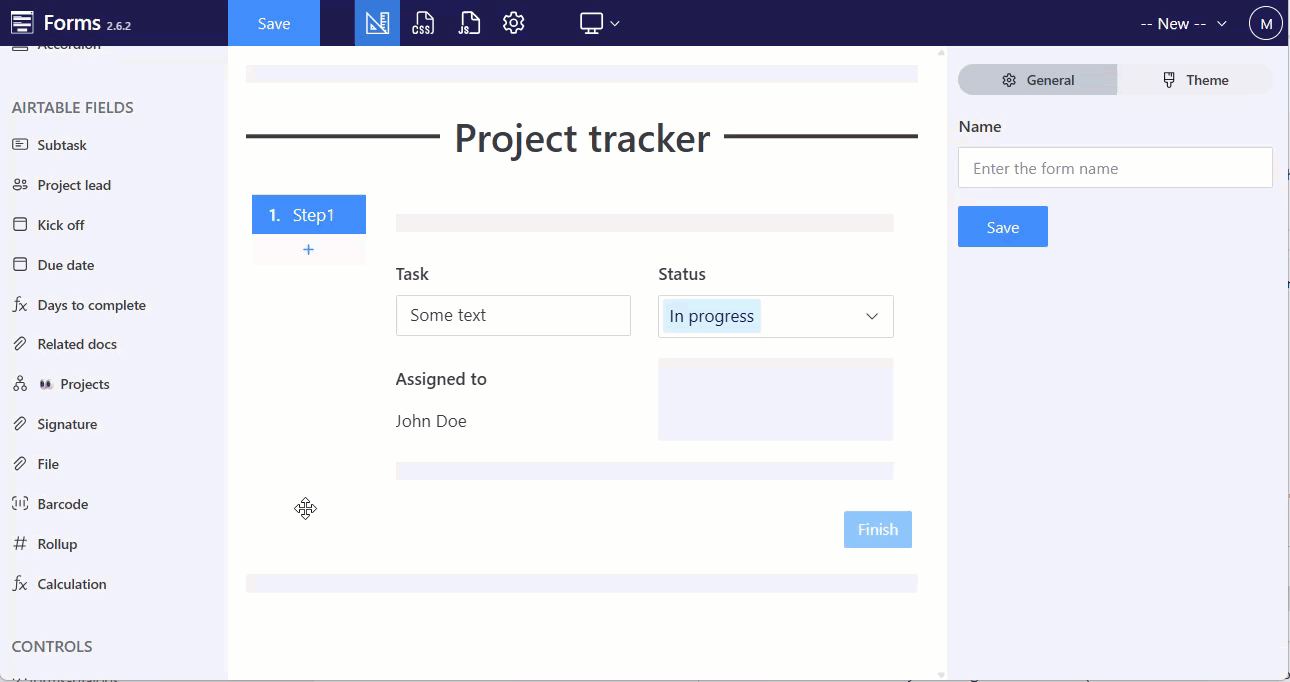Screen dimensions: 1290x682
Task: Select the Step1 wizard step
Action: (x=309, y=215)
